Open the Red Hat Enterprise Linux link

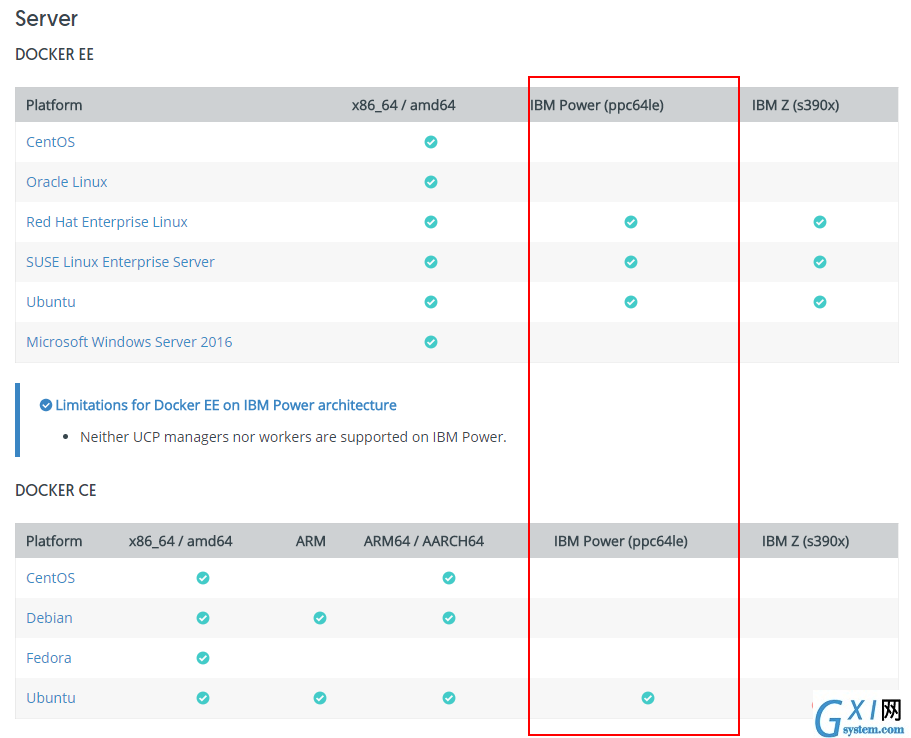point(107,222)
